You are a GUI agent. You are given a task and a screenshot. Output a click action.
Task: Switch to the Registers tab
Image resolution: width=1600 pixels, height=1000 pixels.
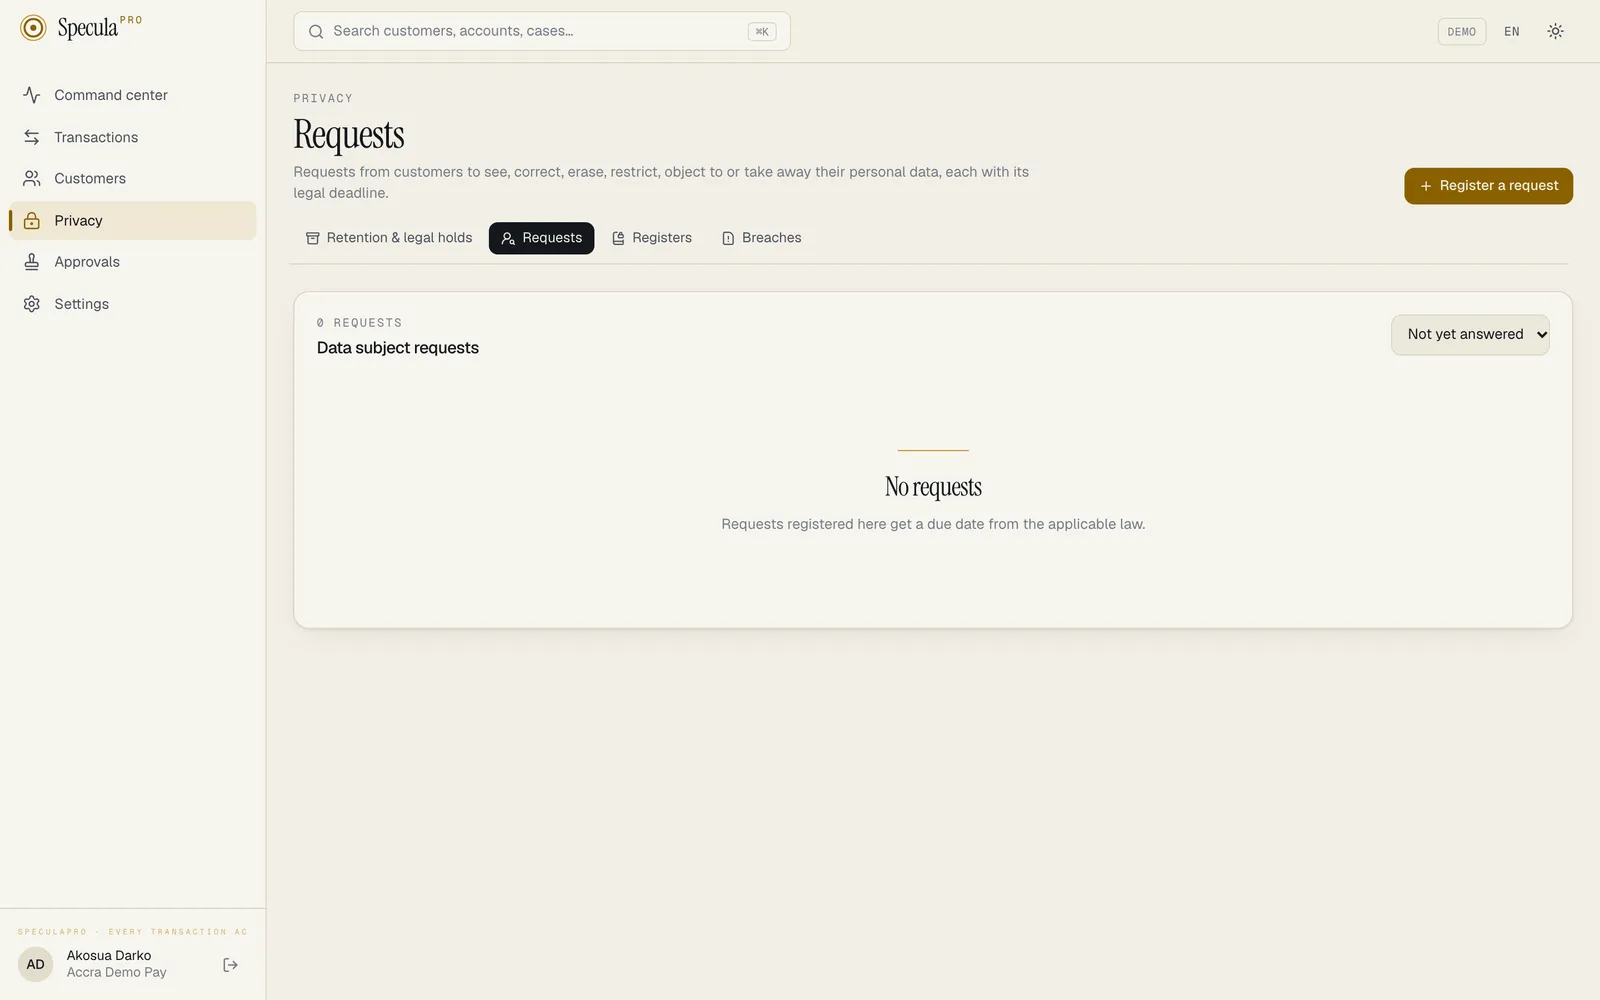point(652,238)
